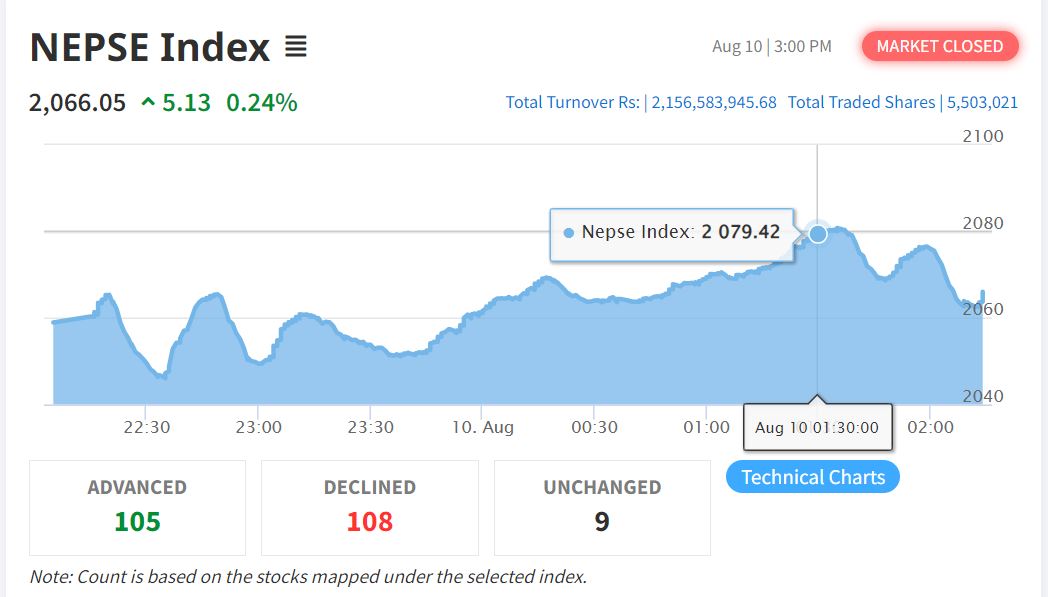
Task: Click the MARKET CLOSED status badge
Action: 939,46
